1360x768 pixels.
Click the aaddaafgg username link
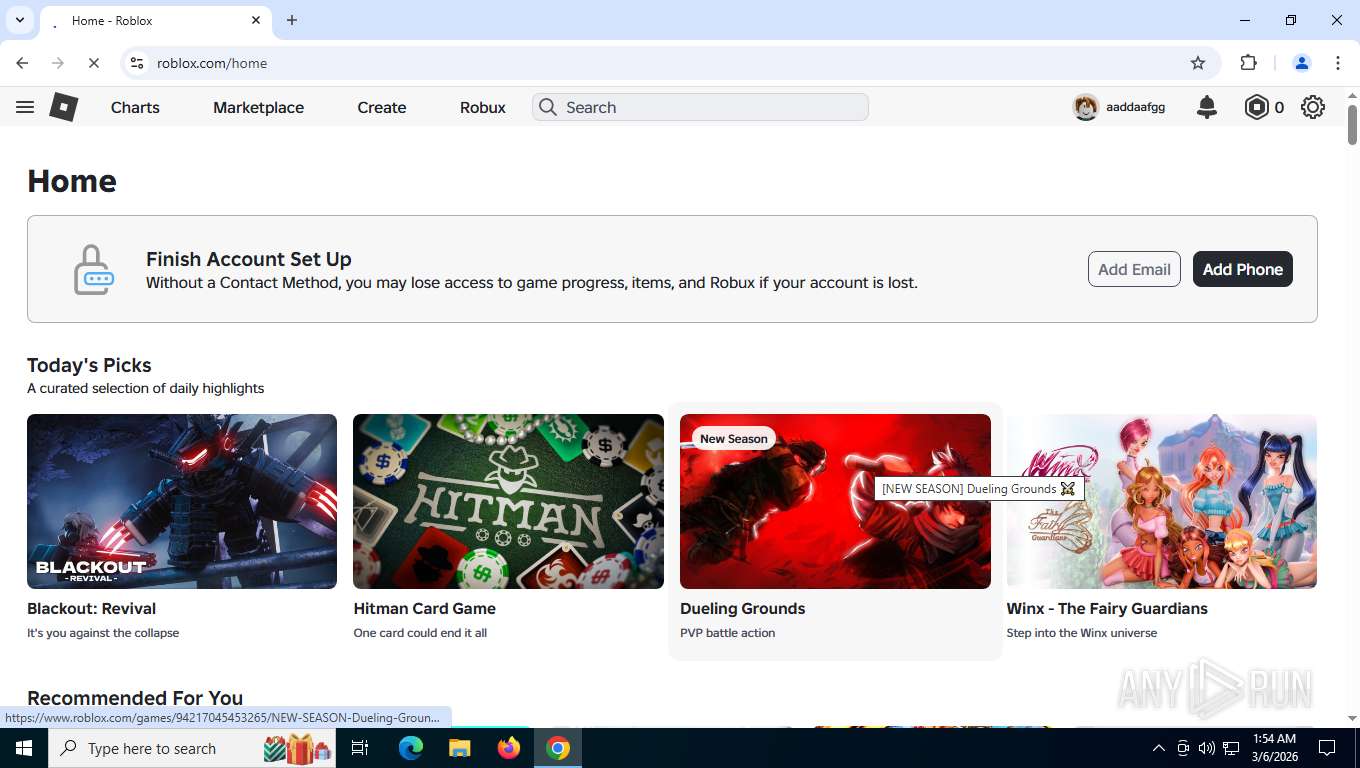click(1135, 107)
